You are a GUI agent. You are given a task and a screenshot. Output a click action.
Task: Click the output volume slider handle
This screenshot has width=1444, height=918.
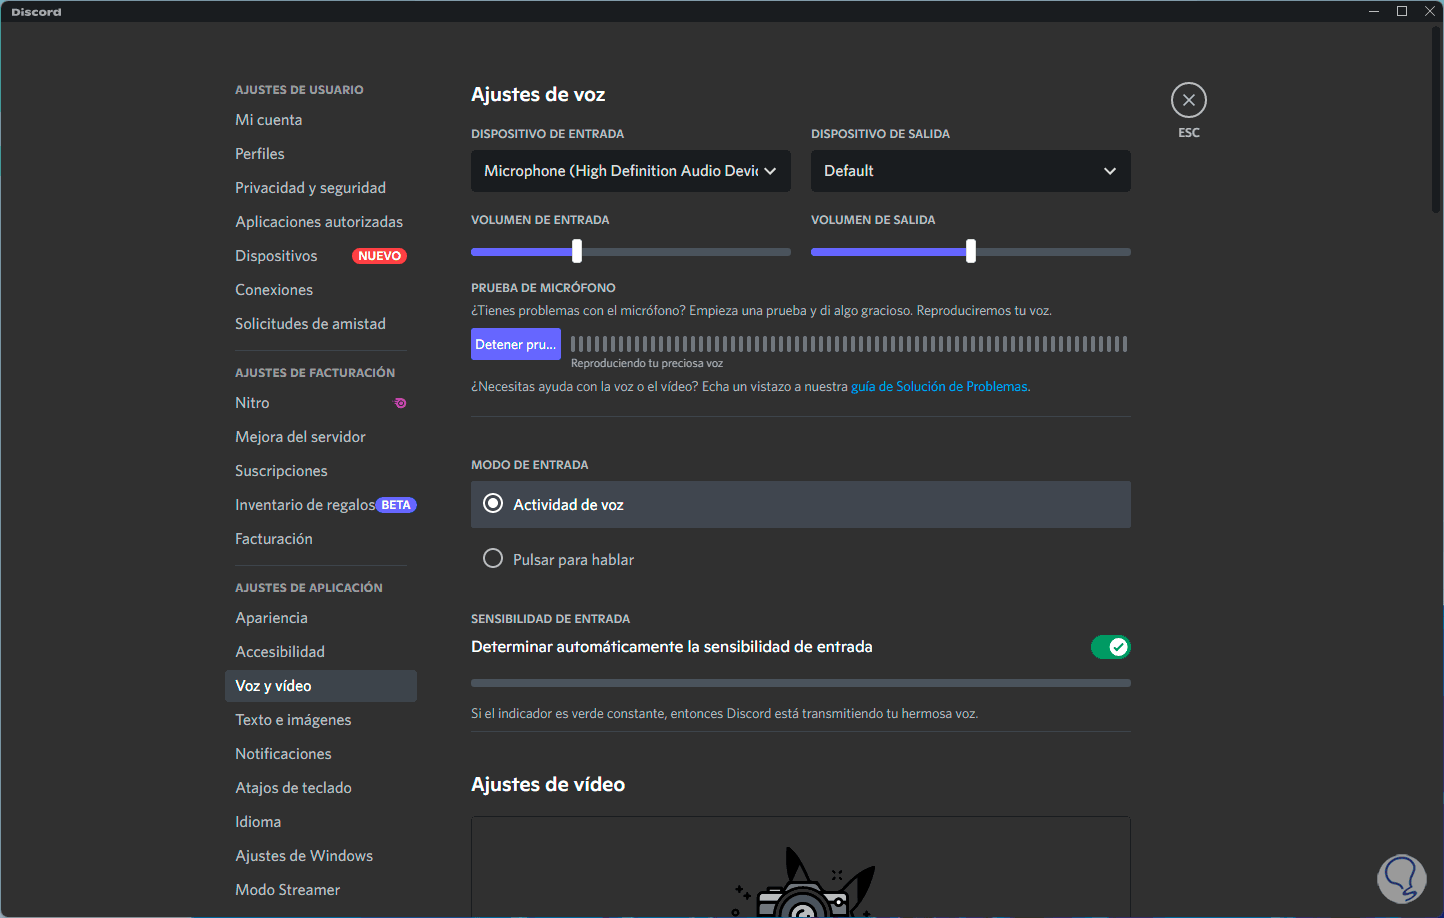click(971, 252)
